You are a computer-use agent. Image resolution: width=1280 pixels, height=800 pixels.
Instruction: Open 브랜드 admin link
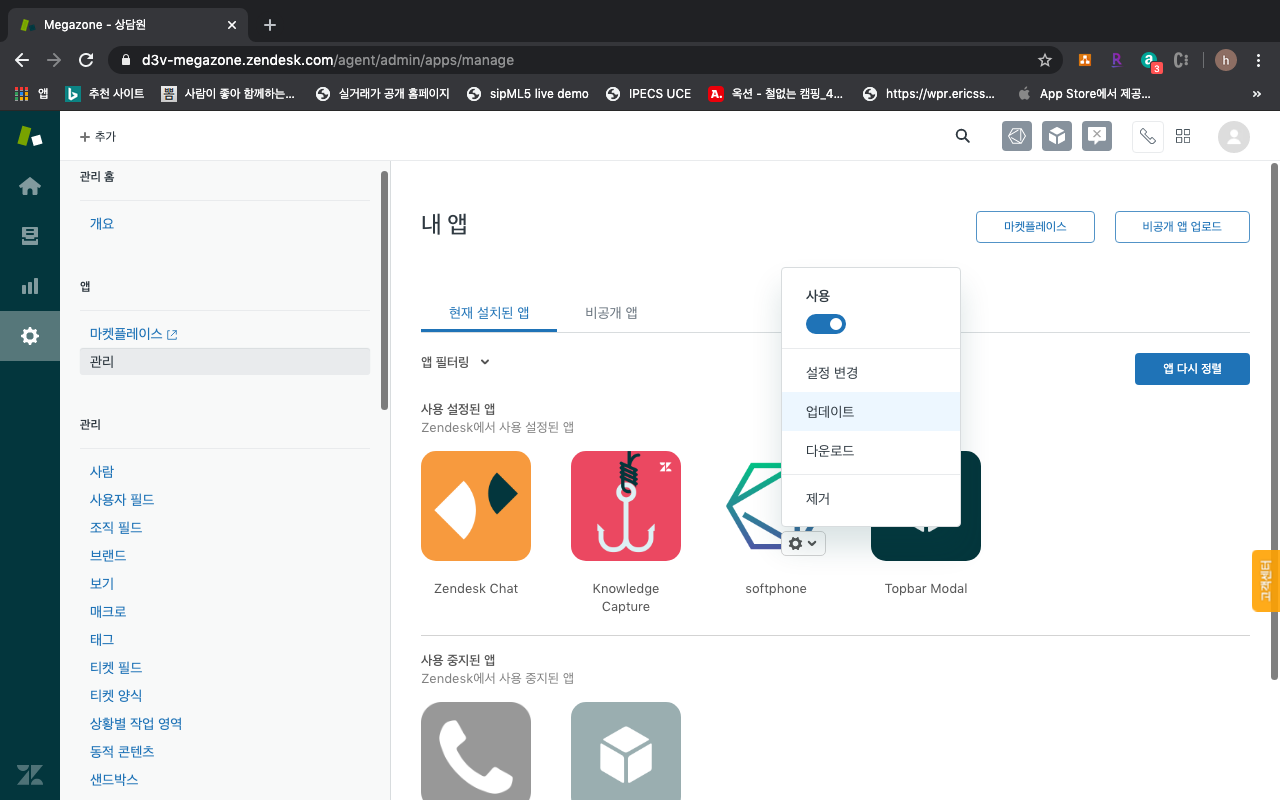tap(108, 555)
